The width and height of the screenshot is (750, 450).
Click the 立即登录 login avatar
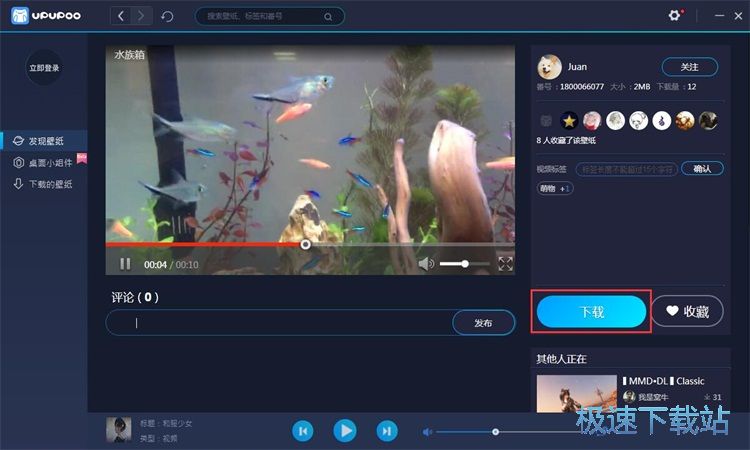(x=44, y=68)
